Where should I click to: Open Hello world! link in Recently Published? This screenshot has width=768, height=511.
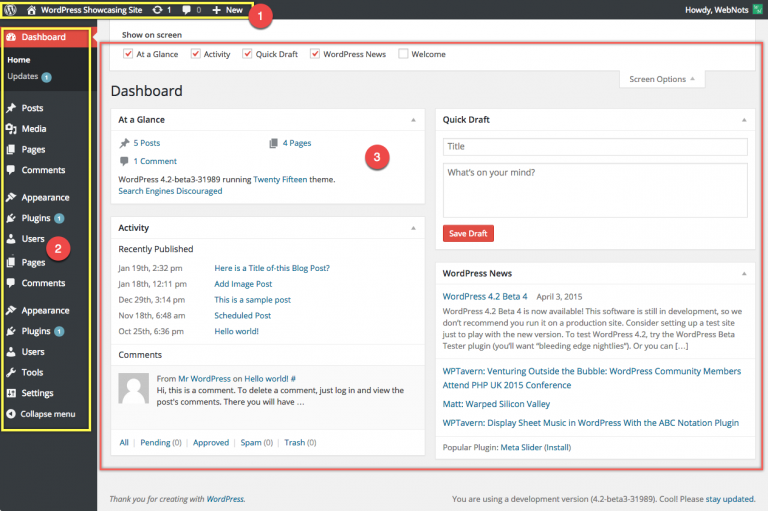236,331
